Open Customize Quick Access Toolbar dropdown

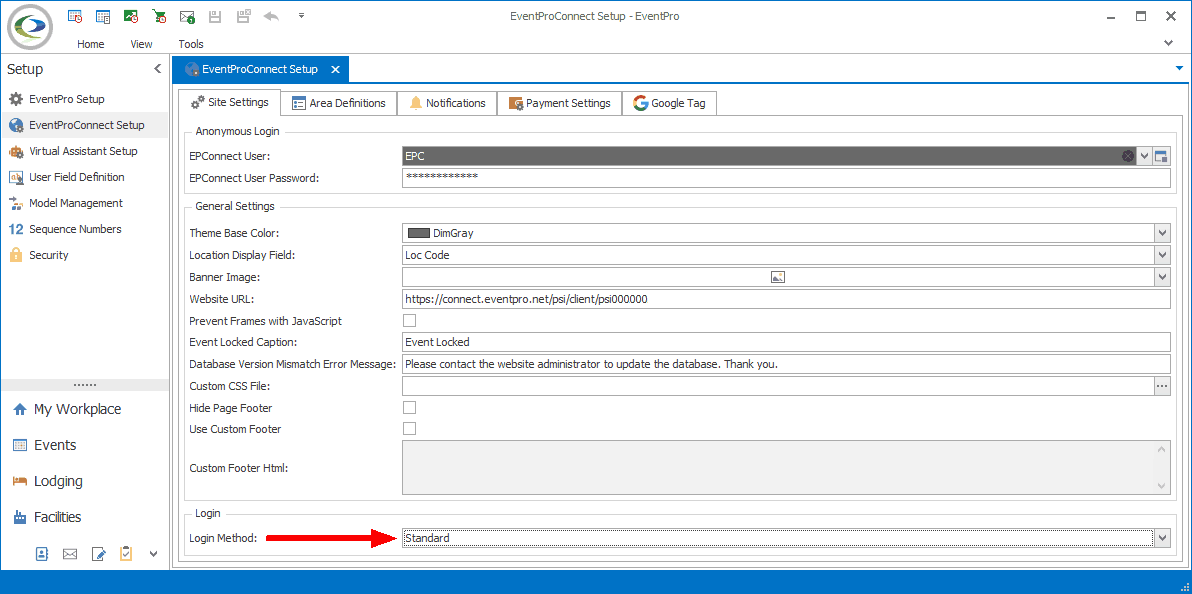click(301, 15)
